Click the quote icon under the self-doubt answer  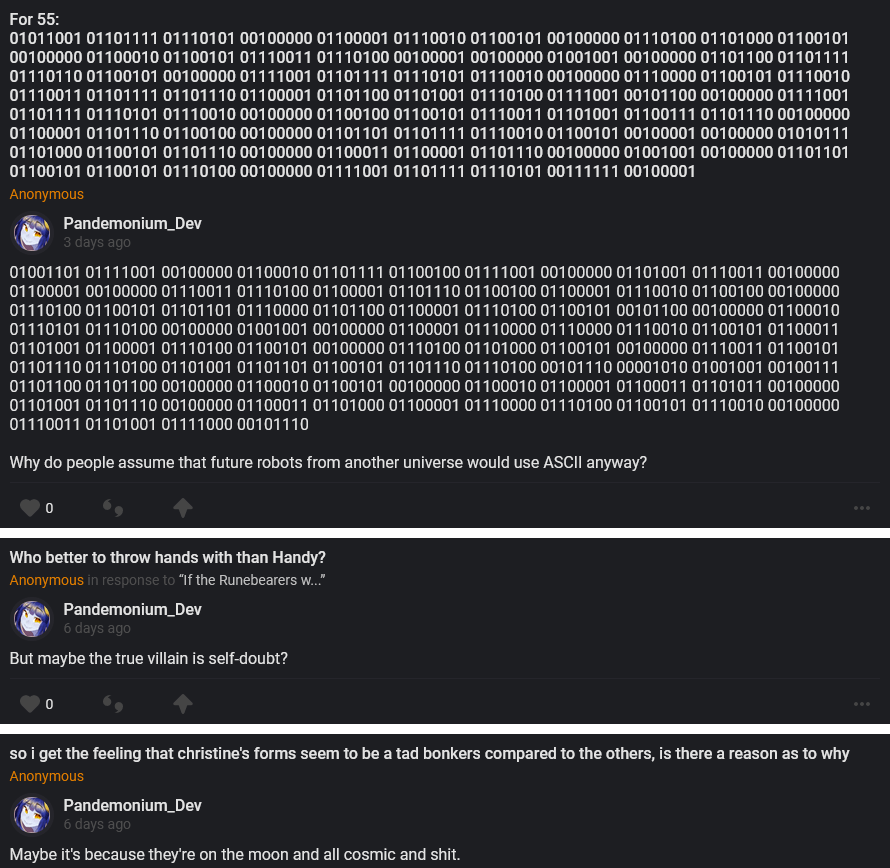click(x=113, y=704)
